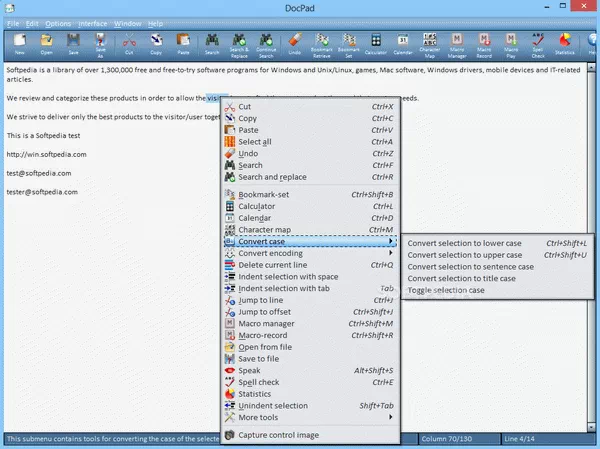Open the Statistics toolbar icon
This screenshot has height=449, width=600.
point(566,45)
